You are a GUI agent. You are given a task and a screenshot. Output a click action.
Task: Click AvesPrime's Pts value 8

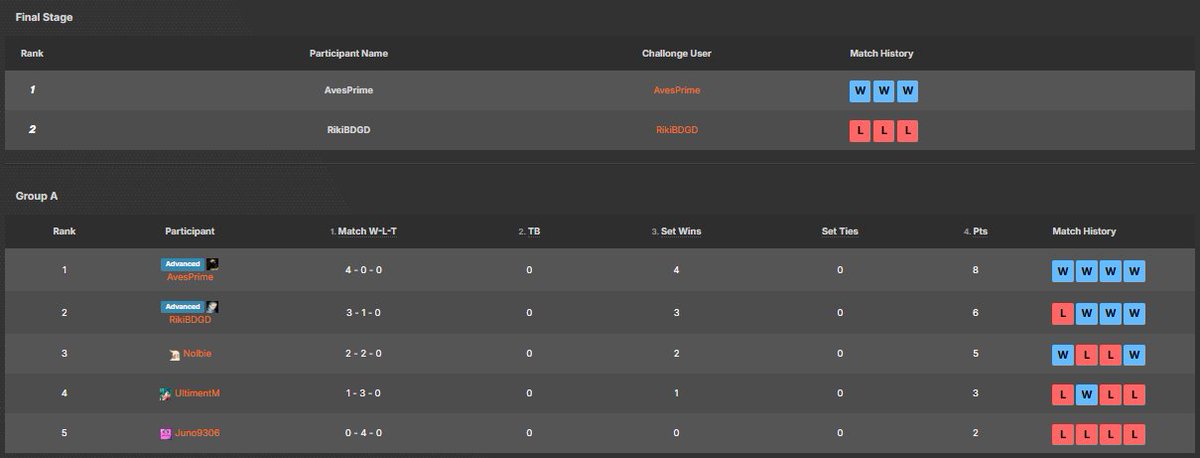pos(975,270)
